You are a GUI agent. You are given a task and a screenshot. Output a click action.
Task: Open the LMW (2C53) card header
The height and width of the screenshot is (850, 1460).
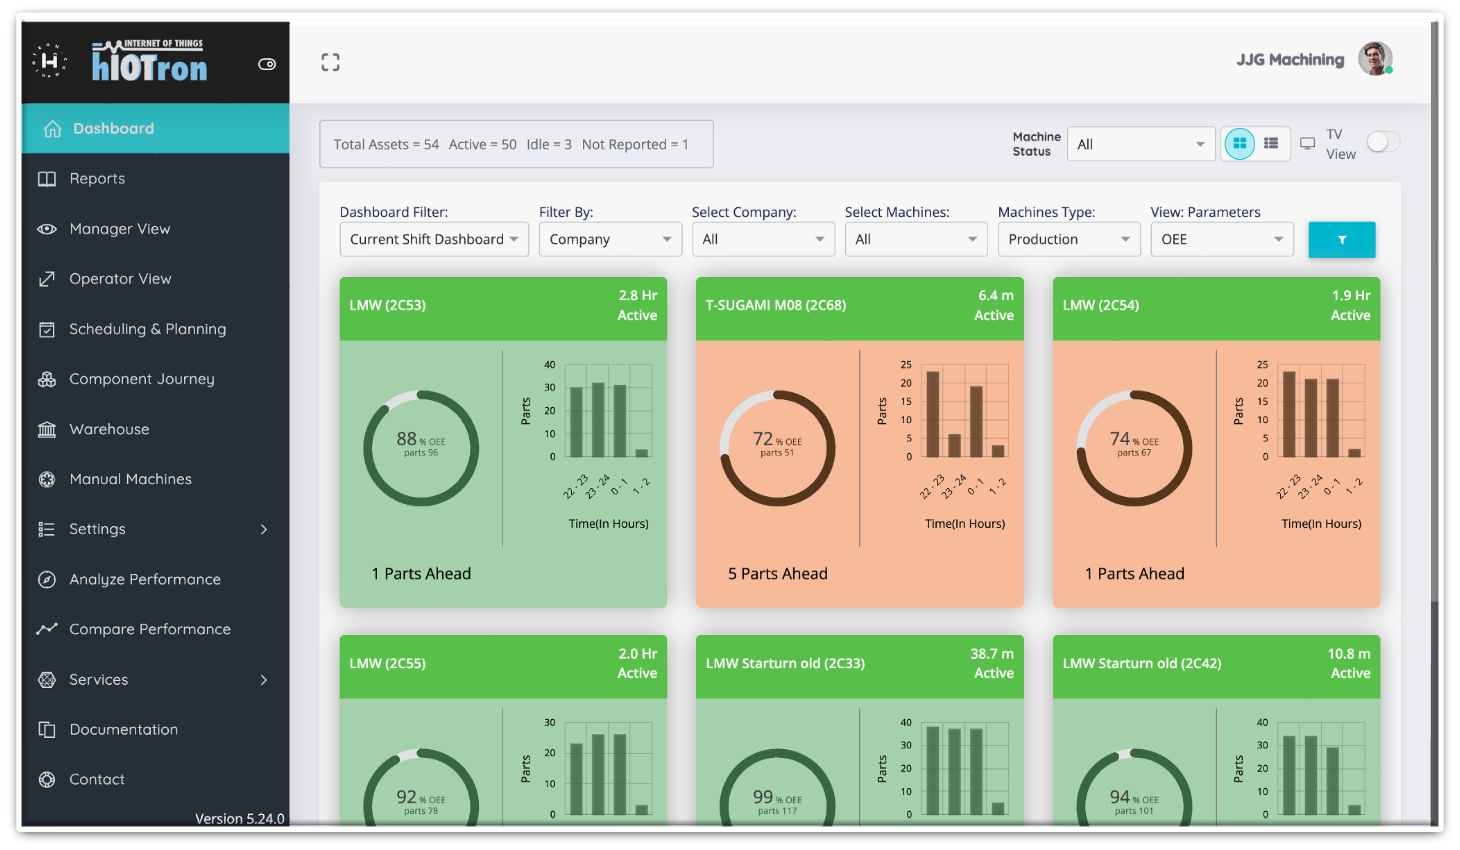pyautogui.click(x=503, y=309)
